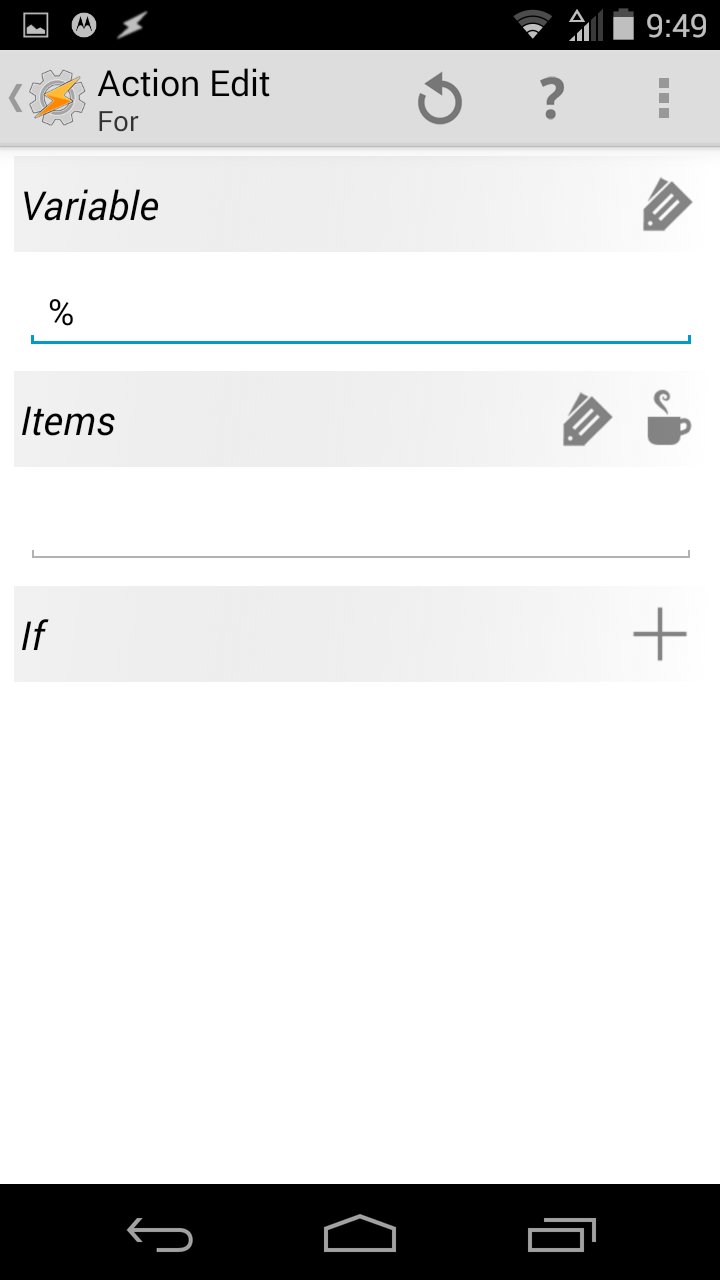Tap the picture notification icon in status bar
The height and width of the screenshot is (1280, 720).
point(36,25)
